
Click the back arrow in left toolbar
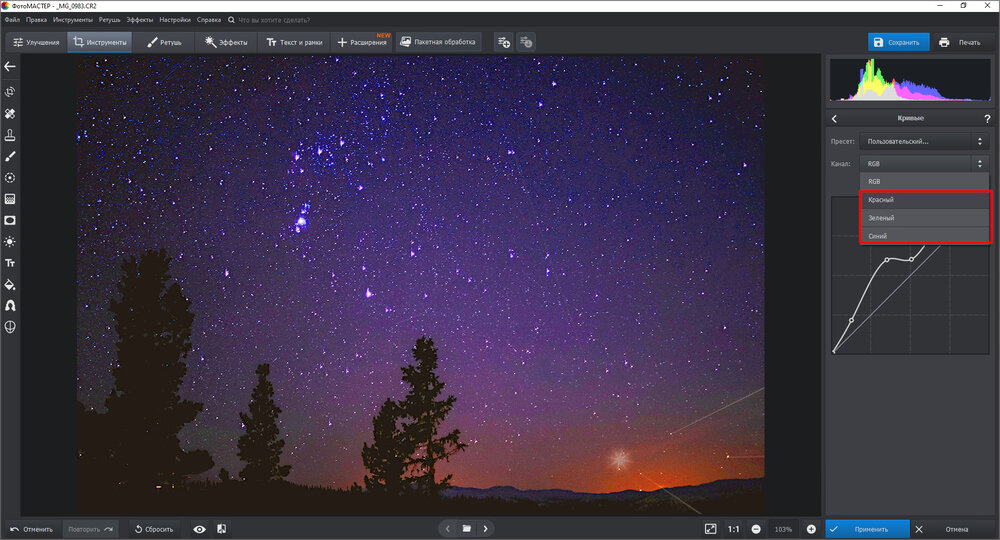click(10, 67)
